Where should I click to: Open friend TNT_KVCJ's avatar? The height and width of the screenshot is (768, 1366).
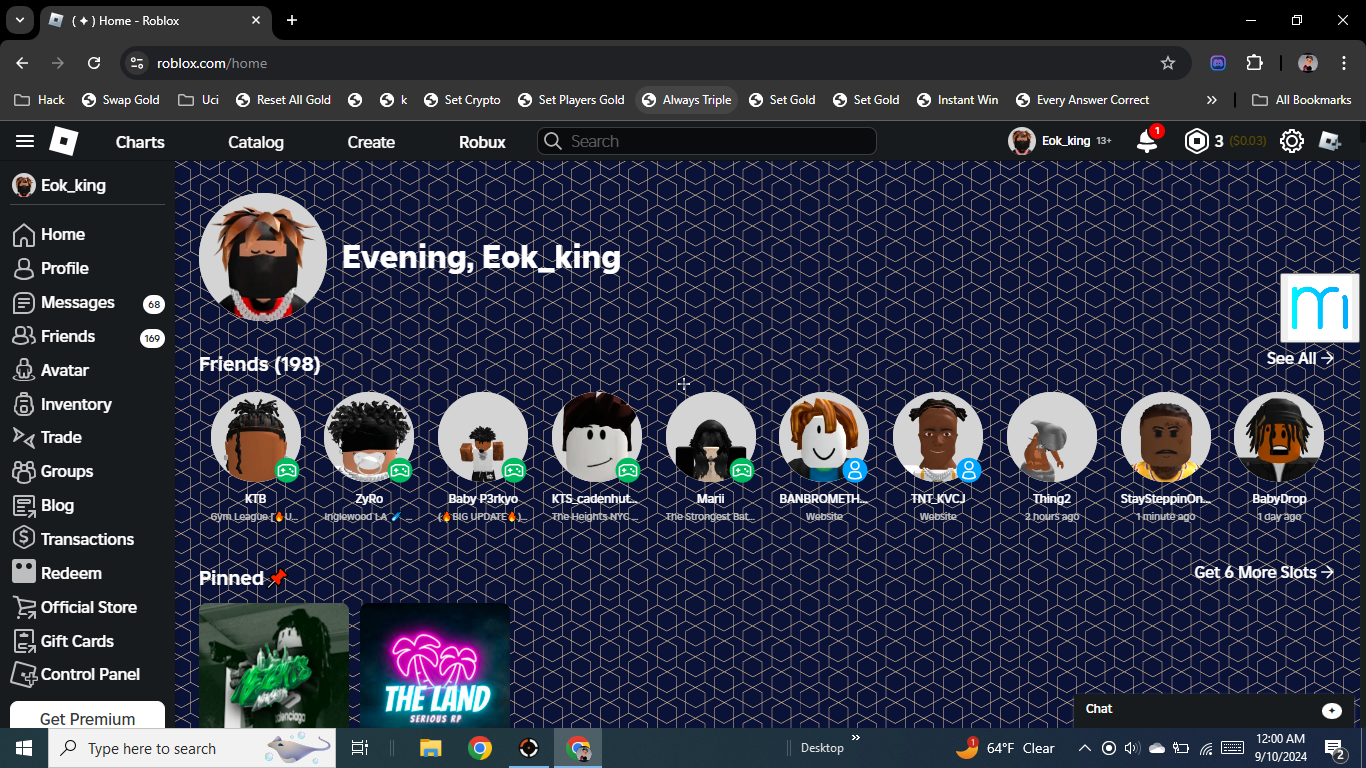(938, 437)
